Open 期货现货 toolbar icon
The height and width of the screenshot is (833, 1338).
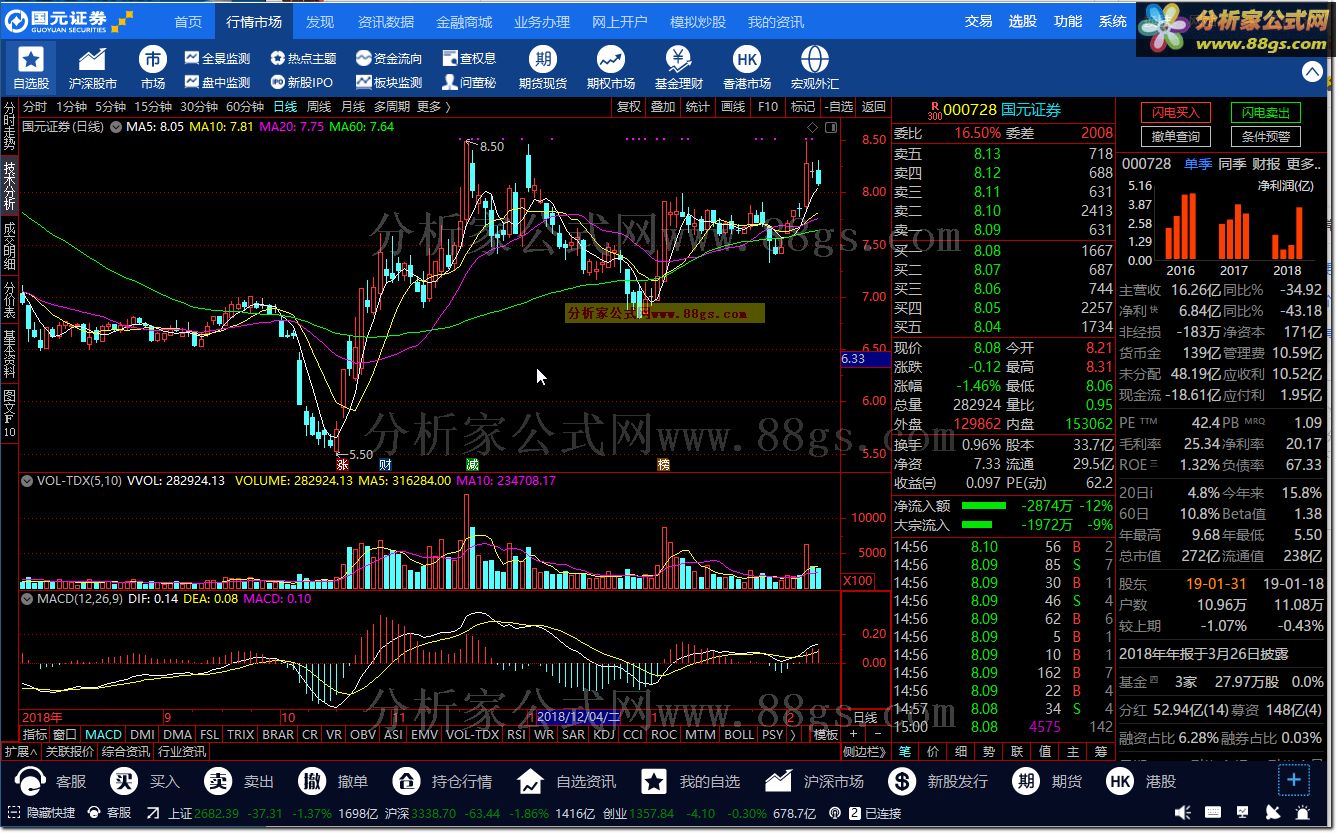pos(543,59)
